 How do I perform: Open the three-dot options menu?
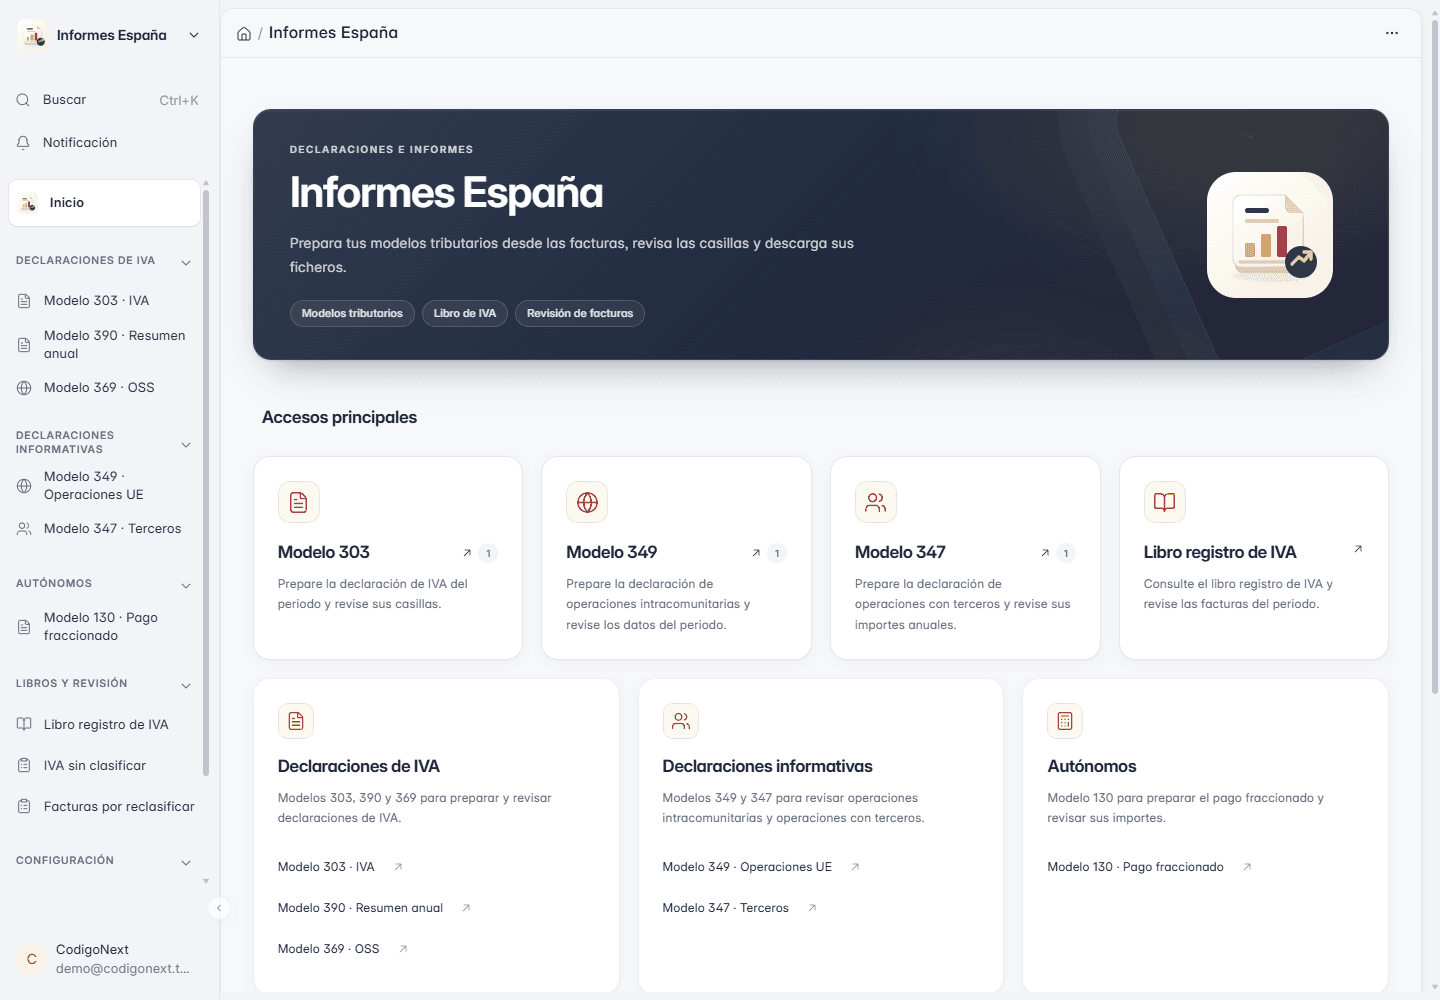[x=1392, y=33]
